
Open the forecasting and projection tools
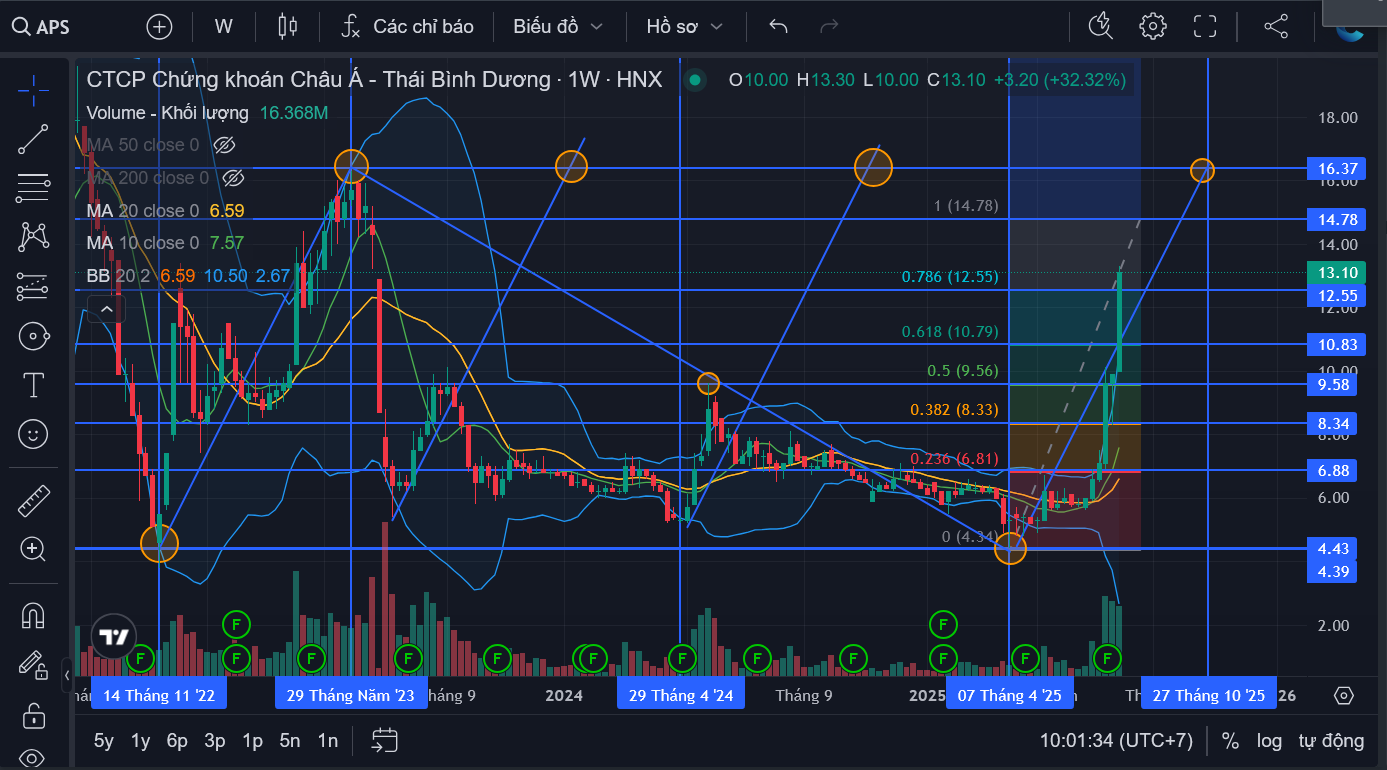33,286
